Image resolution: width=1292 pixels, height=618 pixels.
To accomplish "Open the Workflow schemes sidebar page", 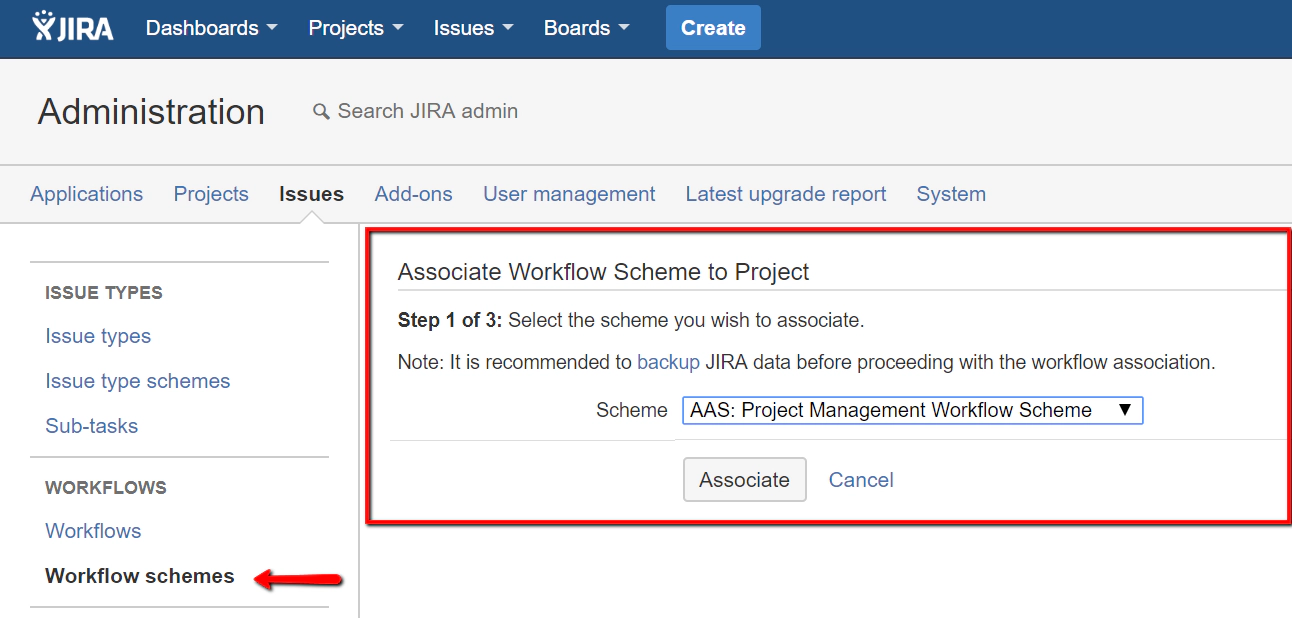I will tap(139, 576).
